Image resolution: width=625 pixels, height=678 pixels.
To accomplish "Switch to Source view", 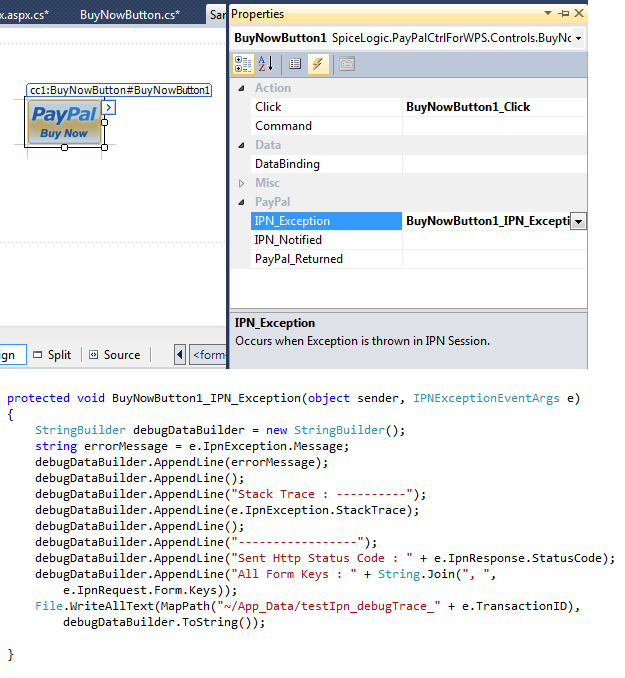I will click(115, 355).
